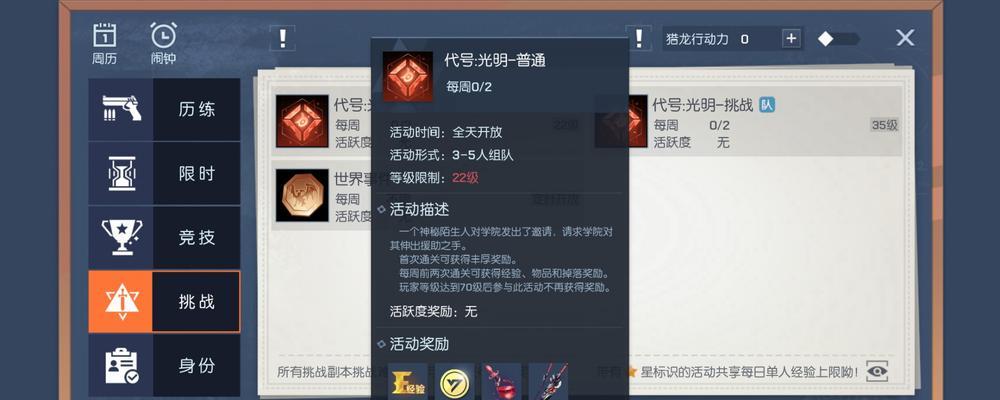Open the 身份 tab
Viewport: 1000px width, 400px height.
click(165, 366)
